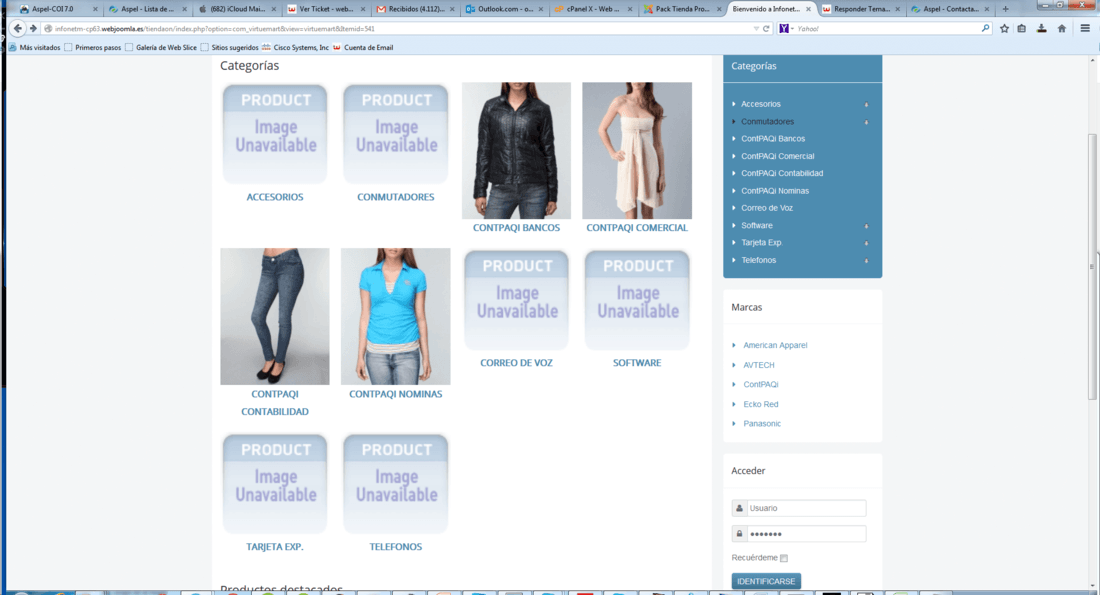Switch to the Recibidos Gmail tab
1100x595 pixels.
(x=415, y=9)
